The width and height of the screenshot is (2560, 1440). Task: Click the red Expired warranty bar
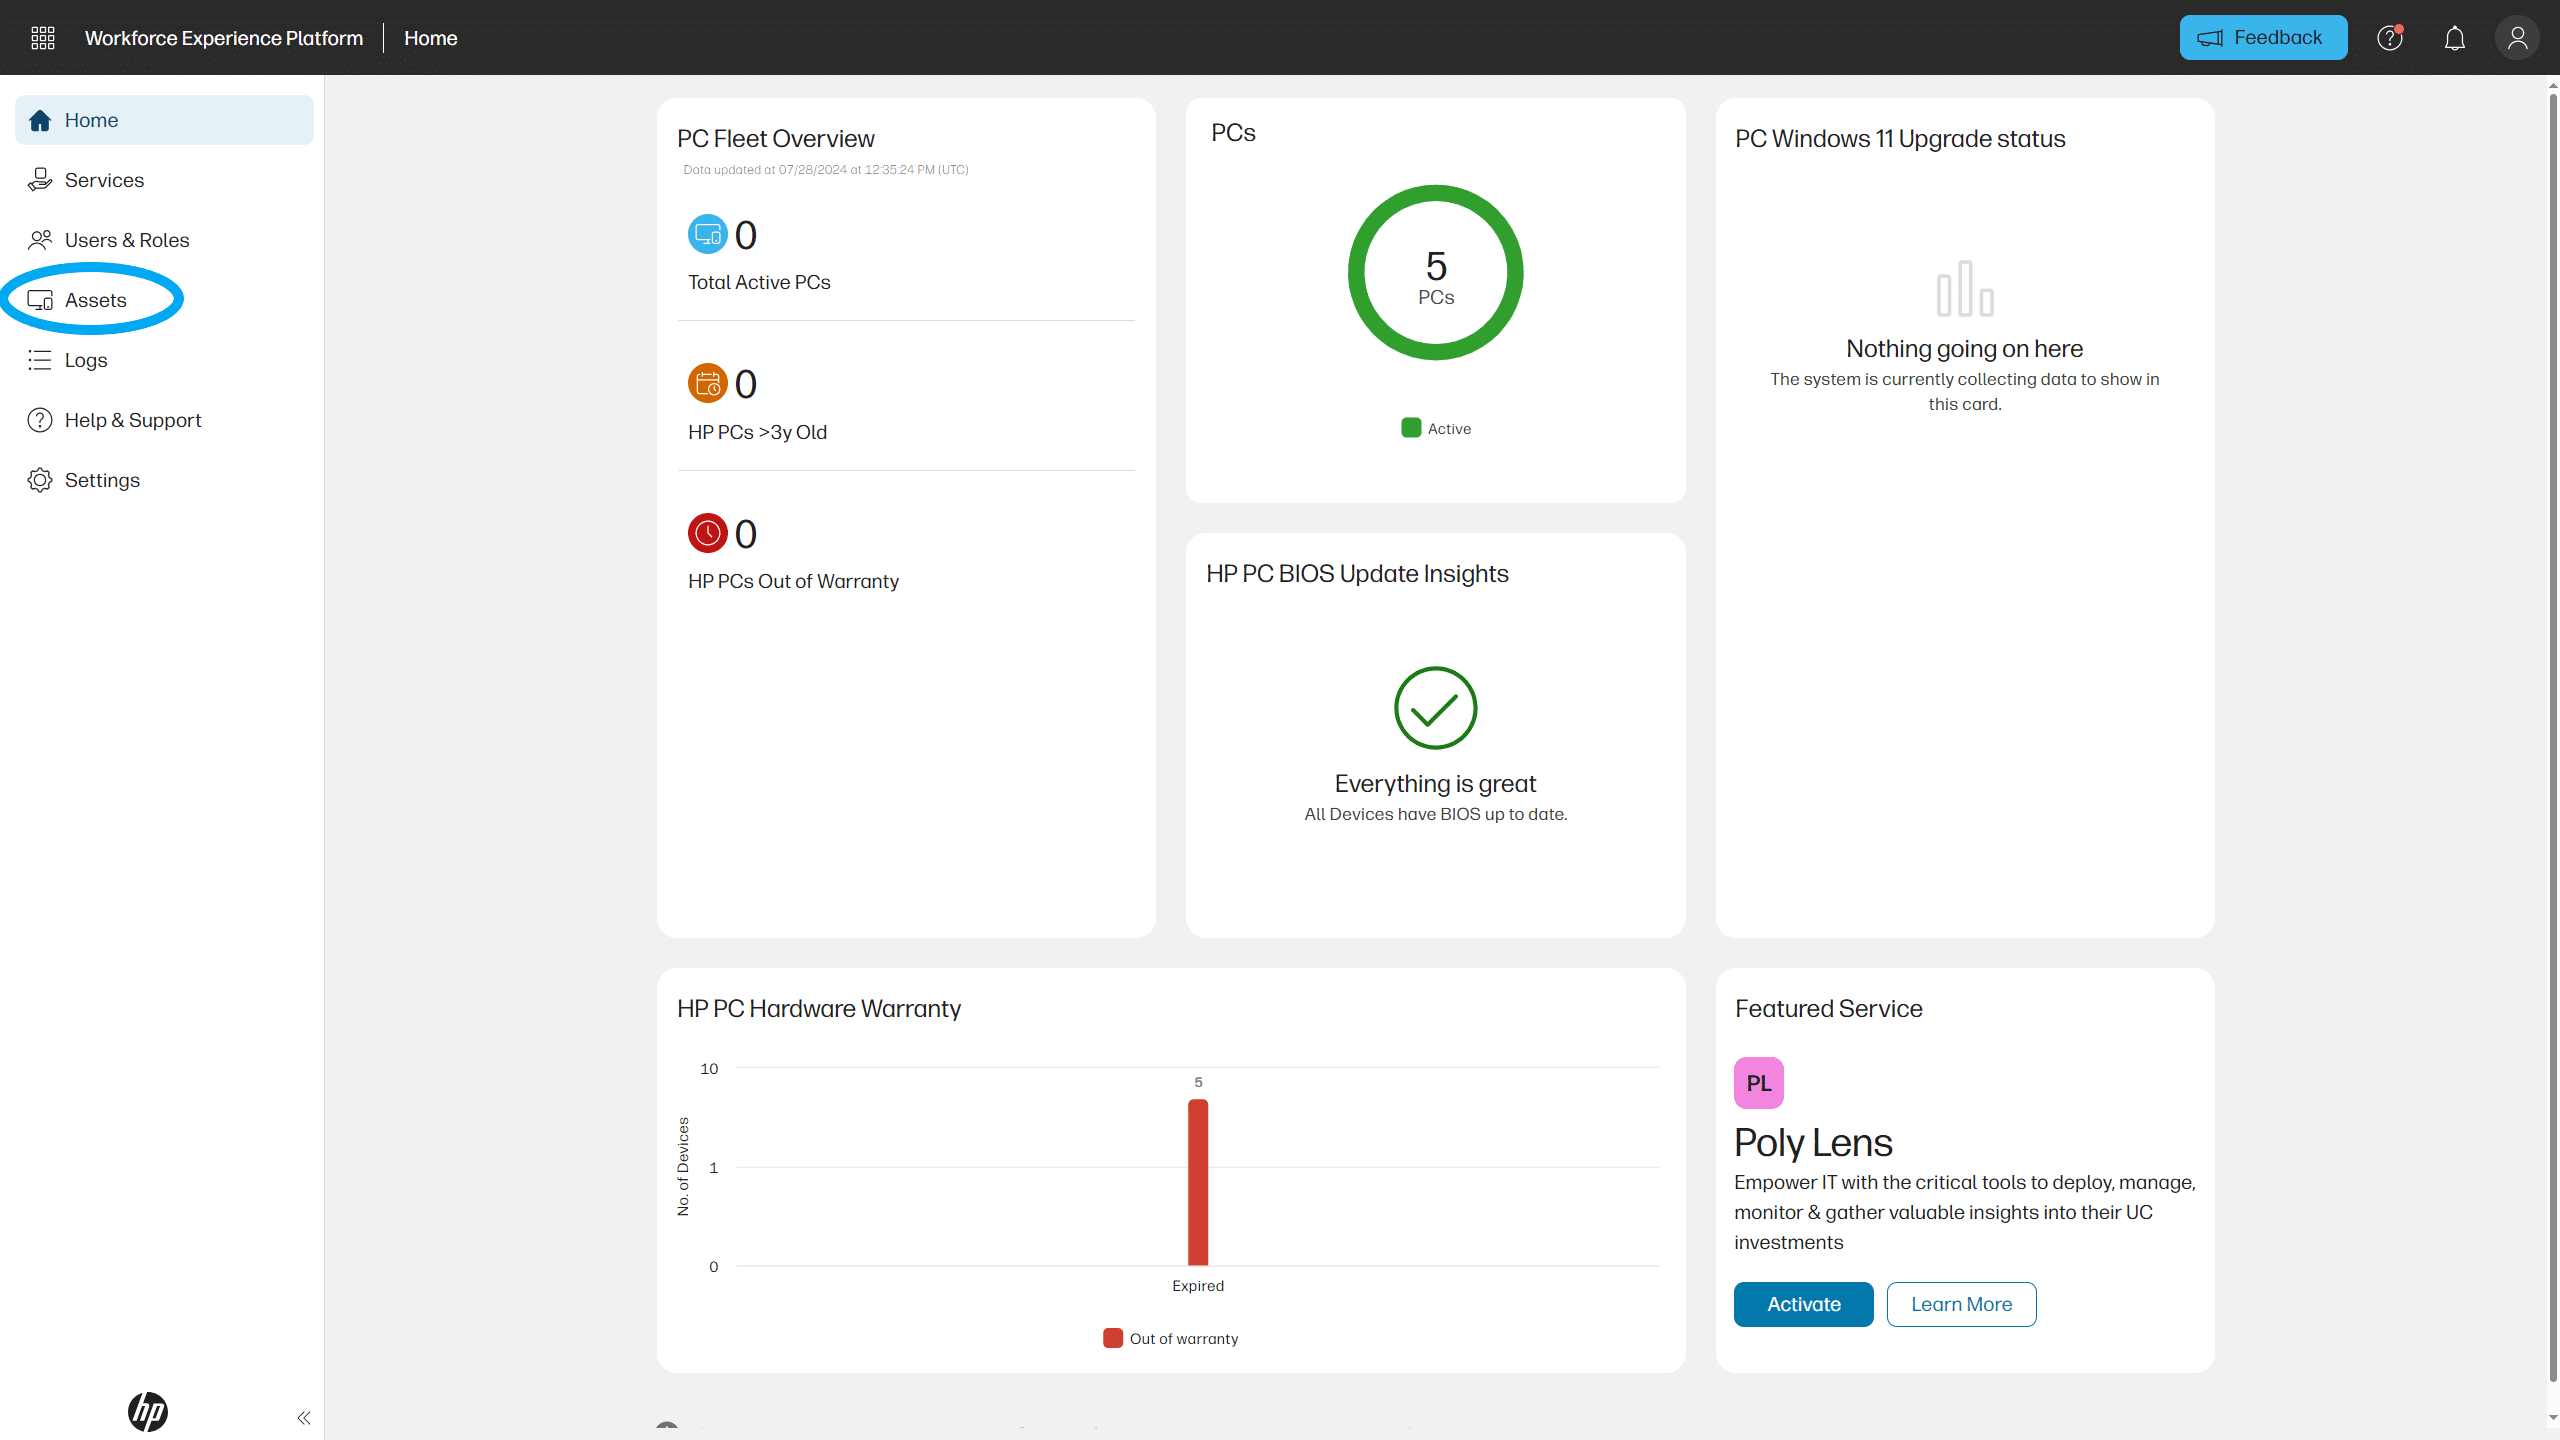pos(1198,1182)
